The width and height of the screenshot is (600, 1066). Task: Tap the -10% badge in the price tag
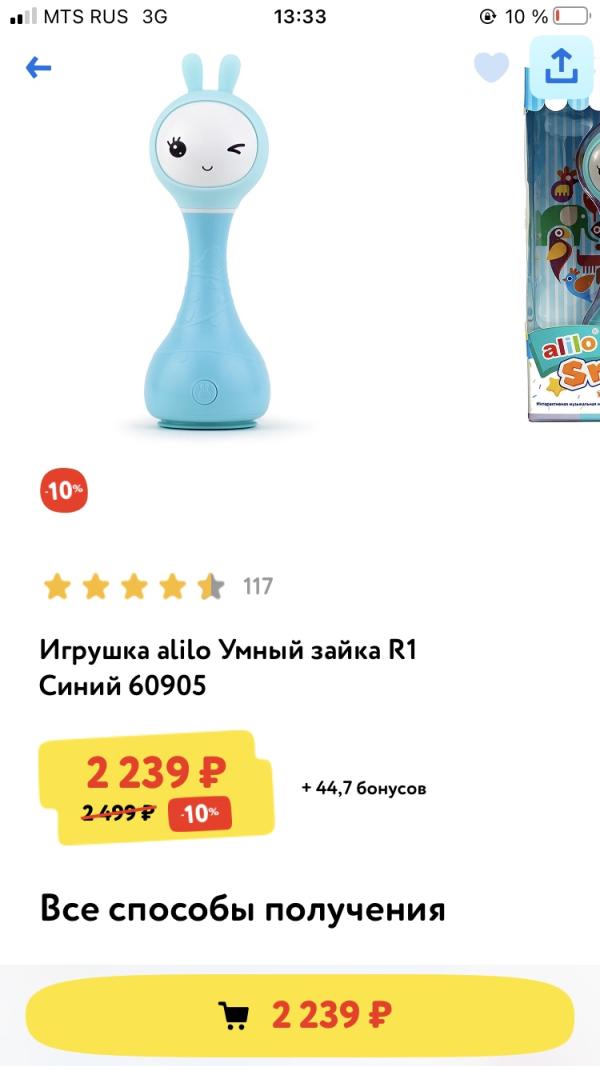click(x=200, y=813)
